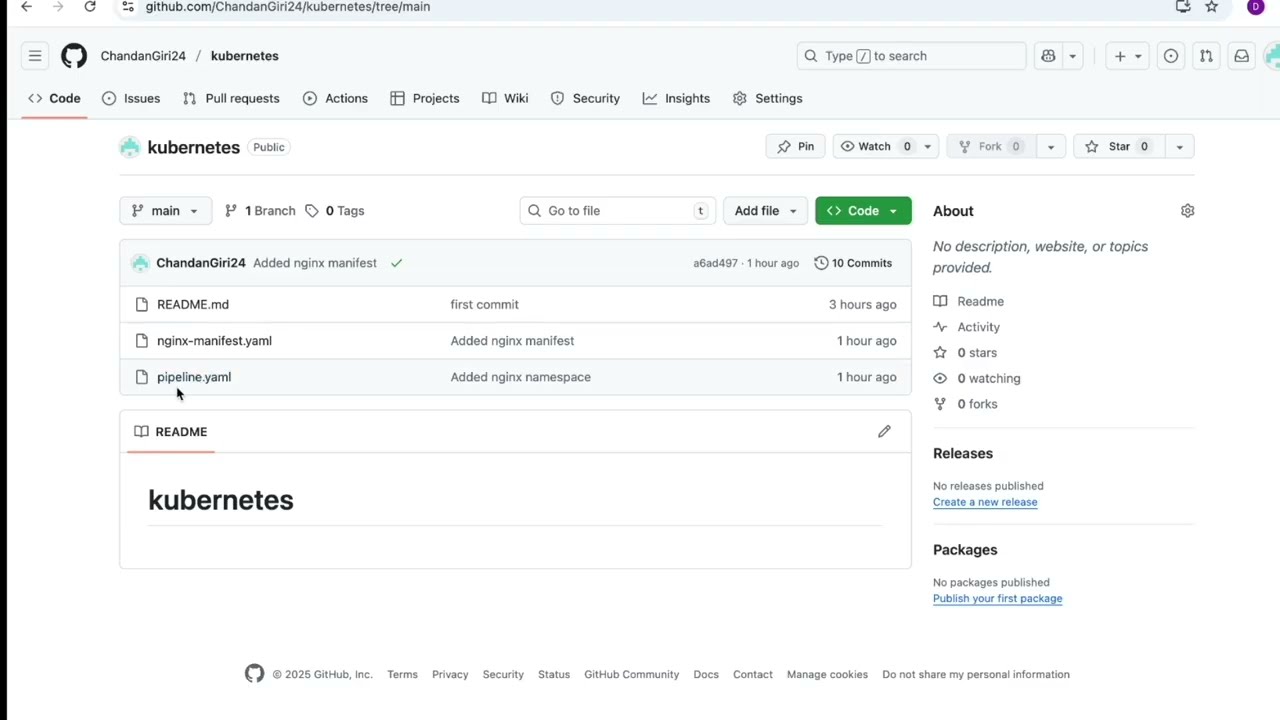1280x720 pixels.
Task: Click the footer GitHub logo
Action: coord(255,674)
